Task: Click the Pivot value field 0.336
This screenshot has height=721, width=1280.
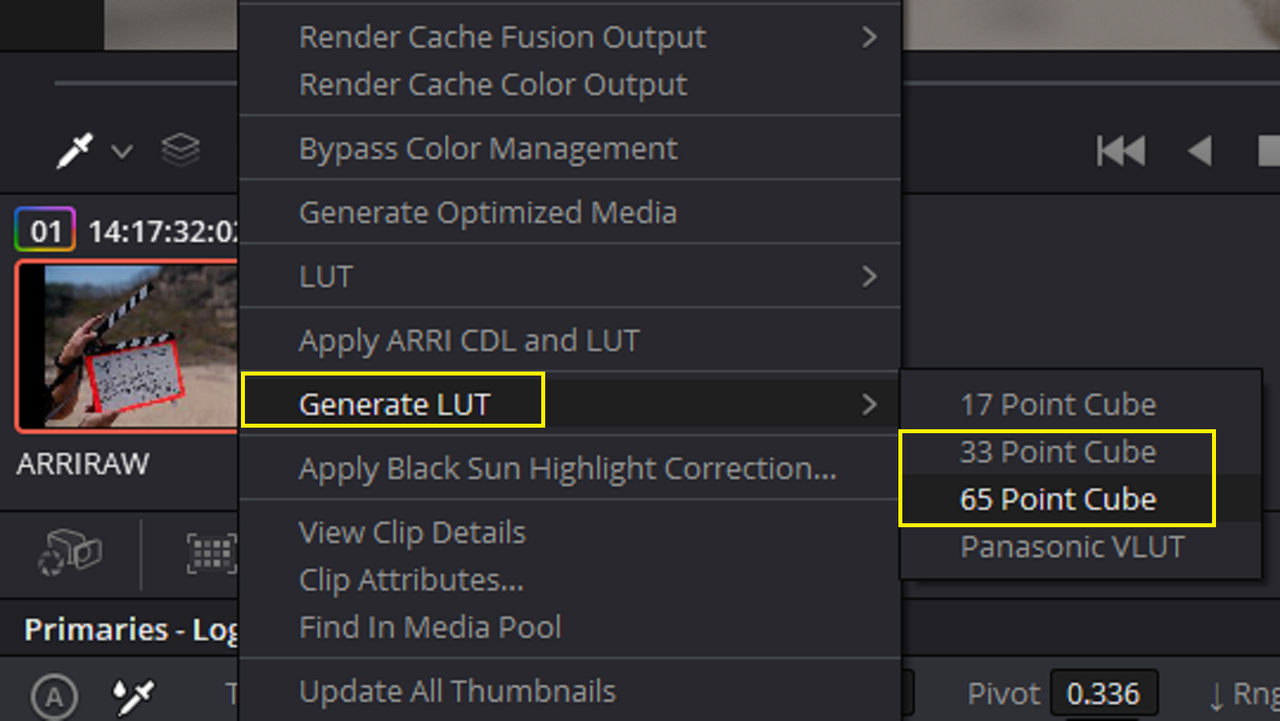Action: pyautogui.click(x=1103, y=694)
